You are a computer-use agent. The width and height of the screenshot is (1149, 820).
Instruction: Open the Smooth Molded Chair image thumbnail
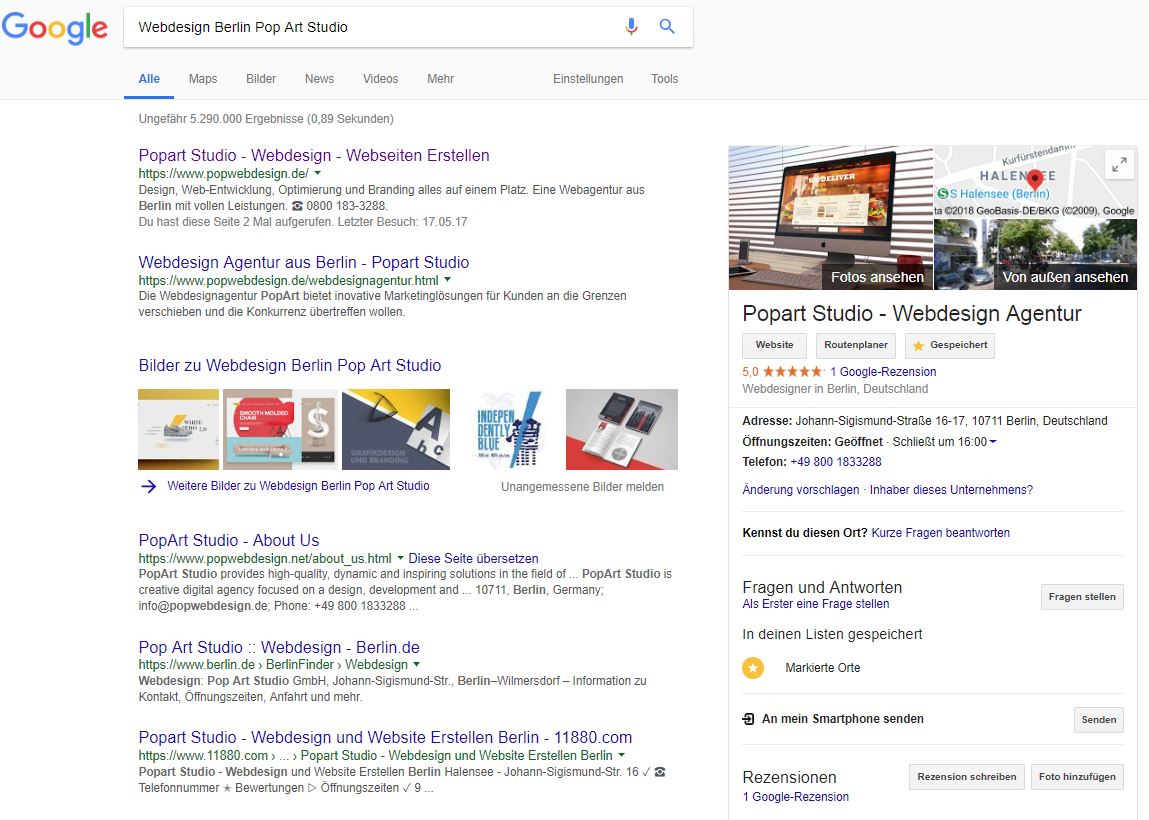281,429
